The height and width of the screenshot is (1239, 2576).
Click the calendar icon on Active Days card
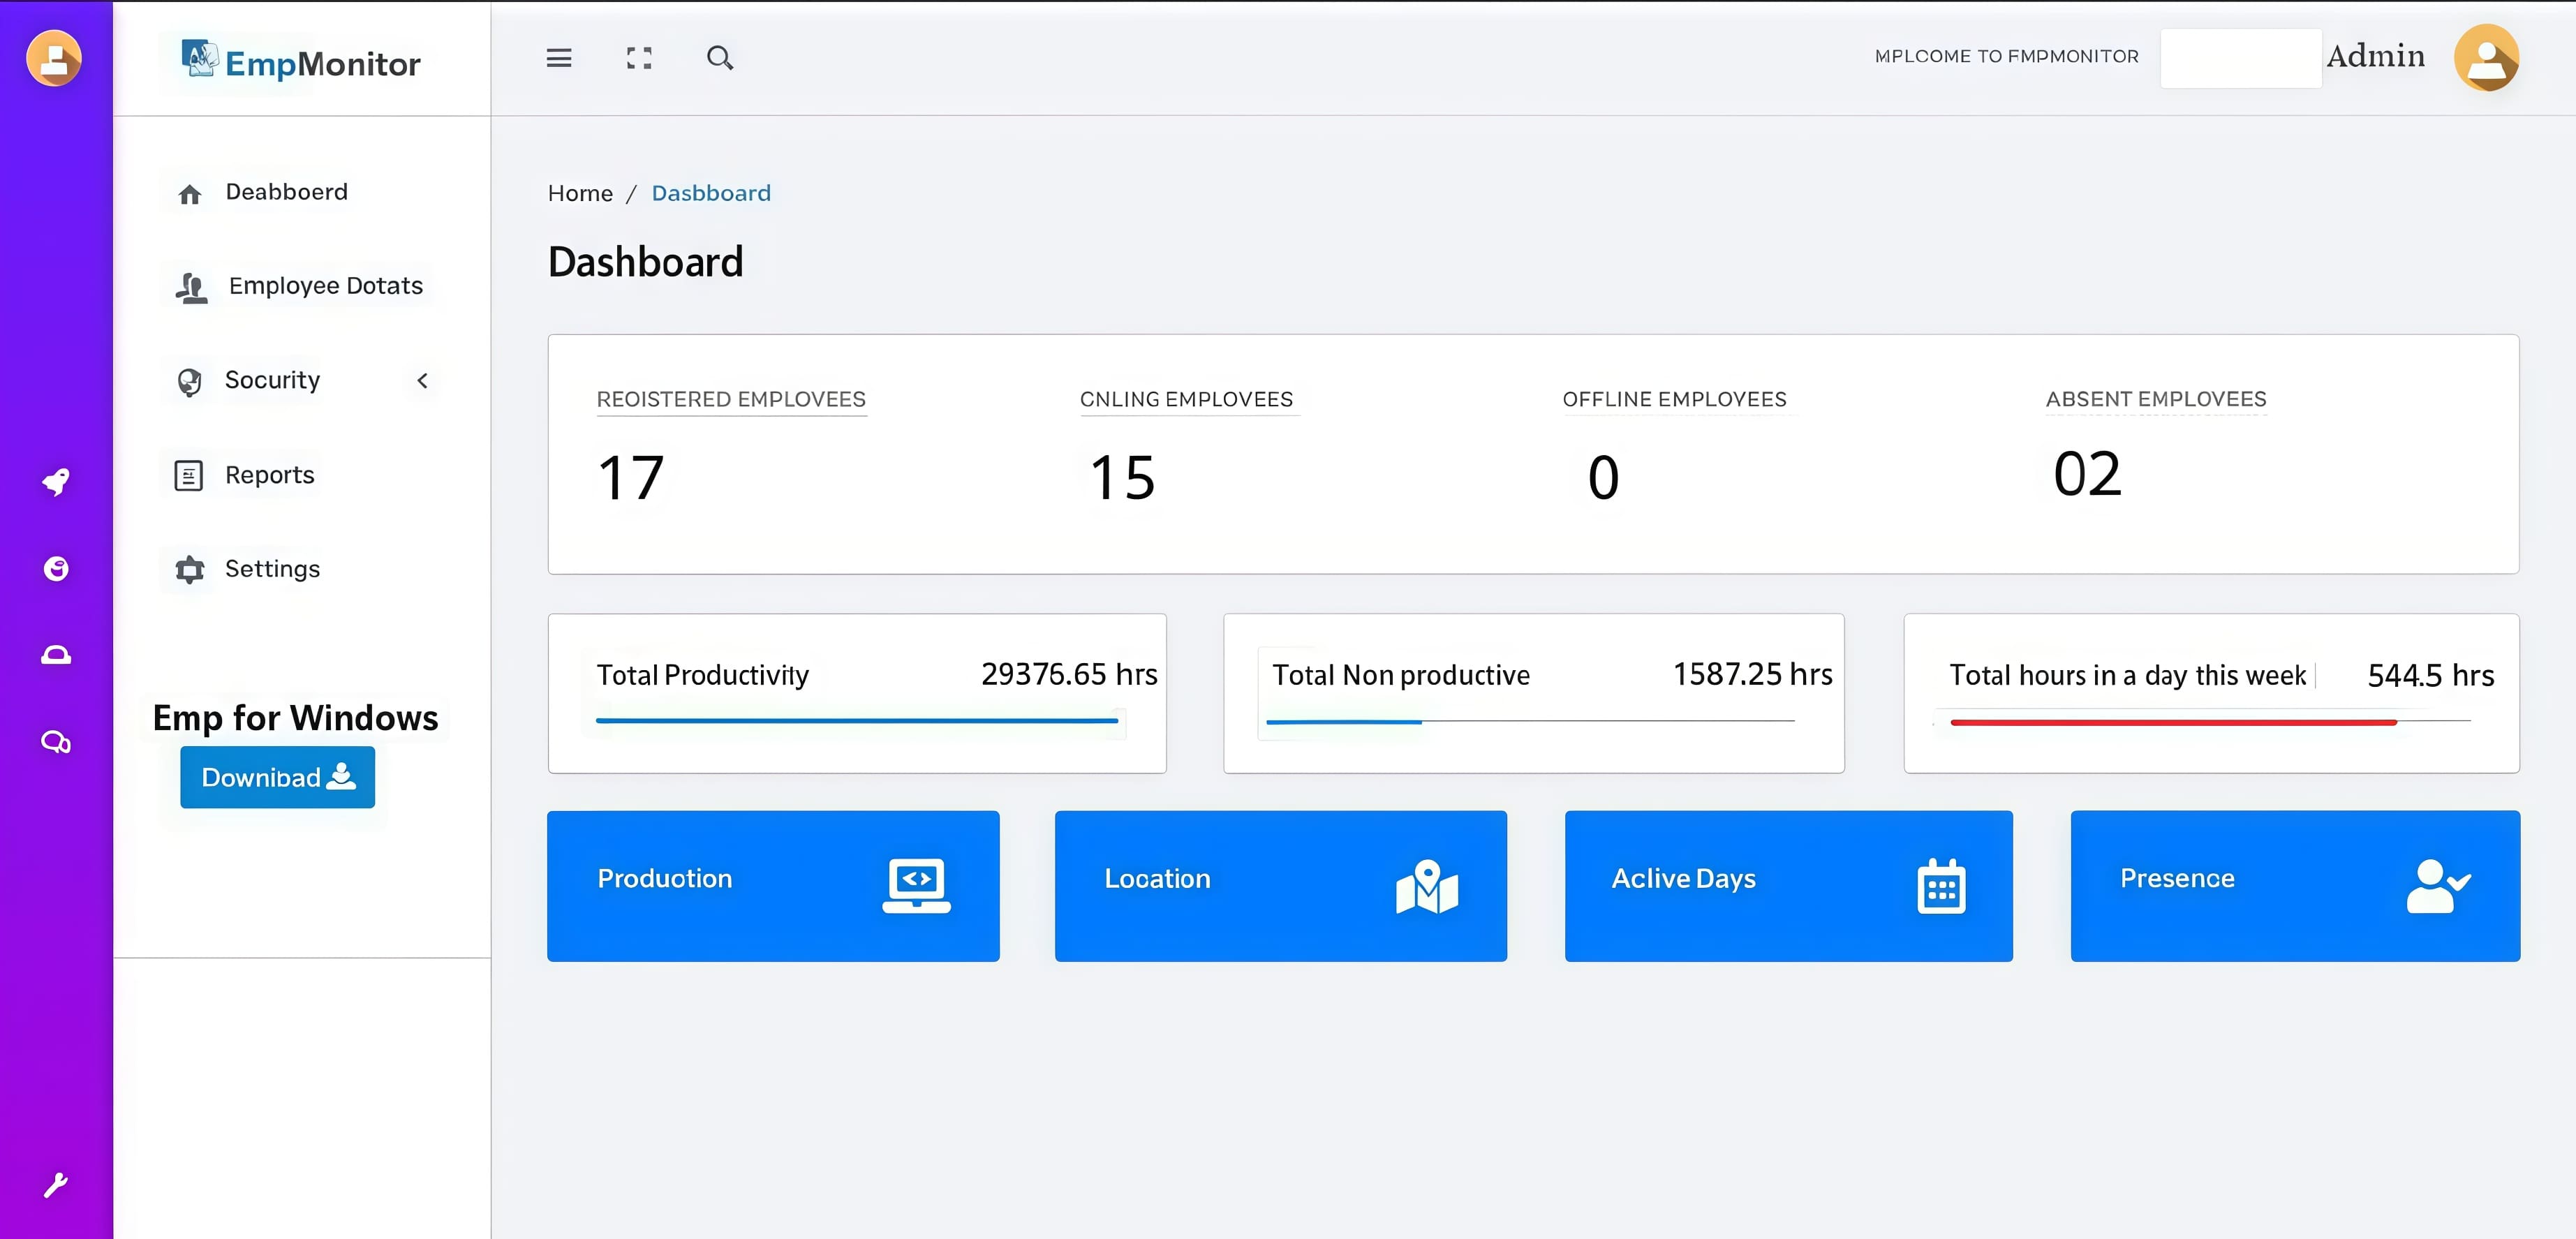[1941, 886]
